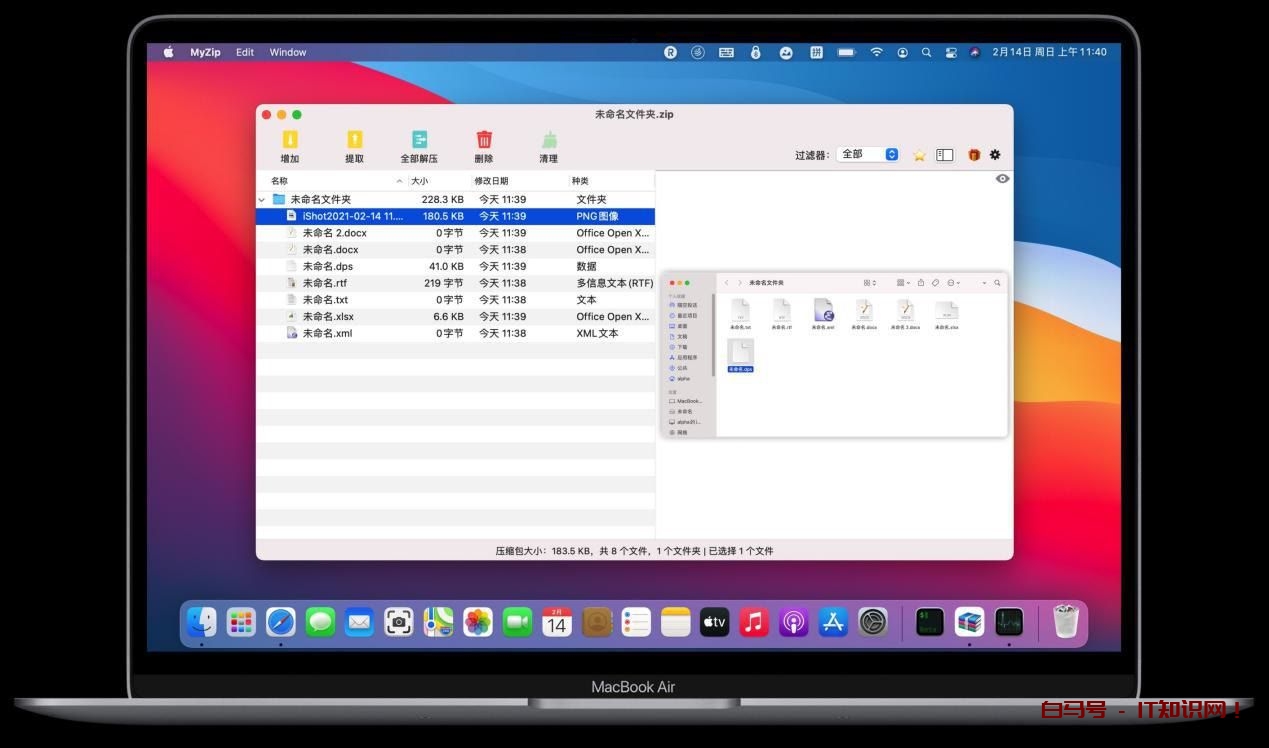Image resolution: width=1269 pixels, height=748 pixels.
Task: Click the 删除 (Delete) trash icon
Action: coord(484,140)
